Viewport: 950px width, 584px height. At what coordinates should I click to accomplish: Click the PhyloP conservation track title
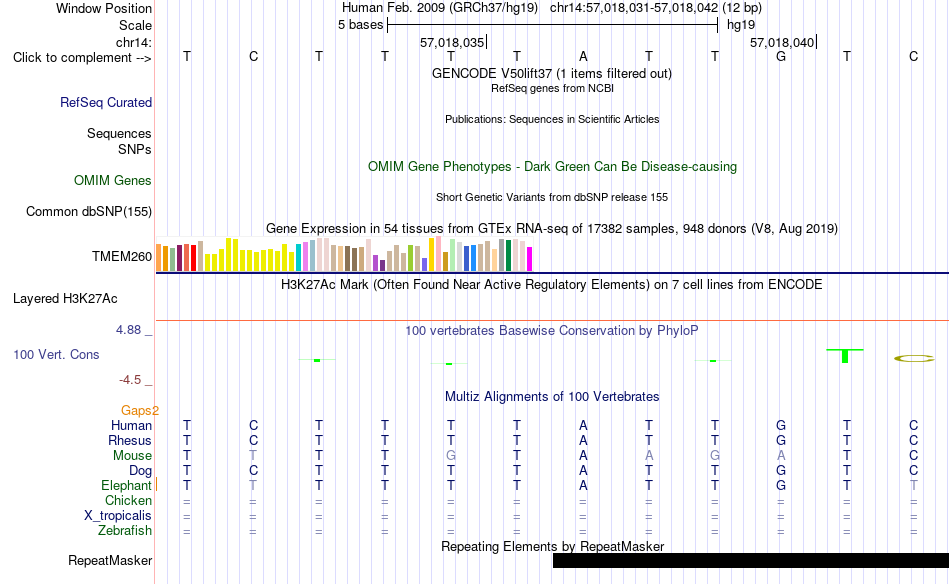point(552,331)
